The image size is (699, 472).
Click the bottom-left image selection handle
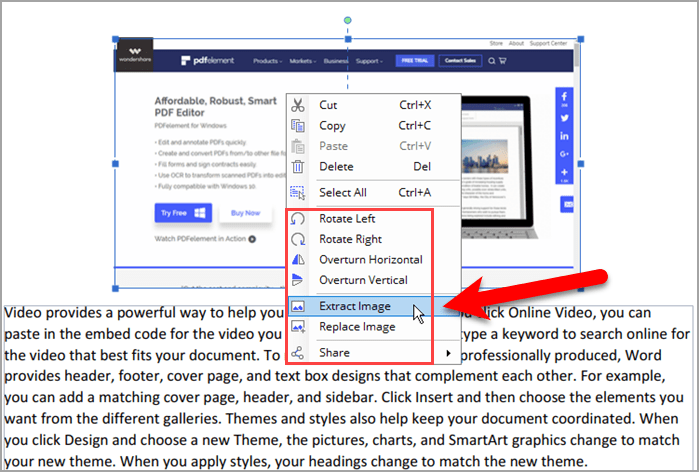pos(115,289)
